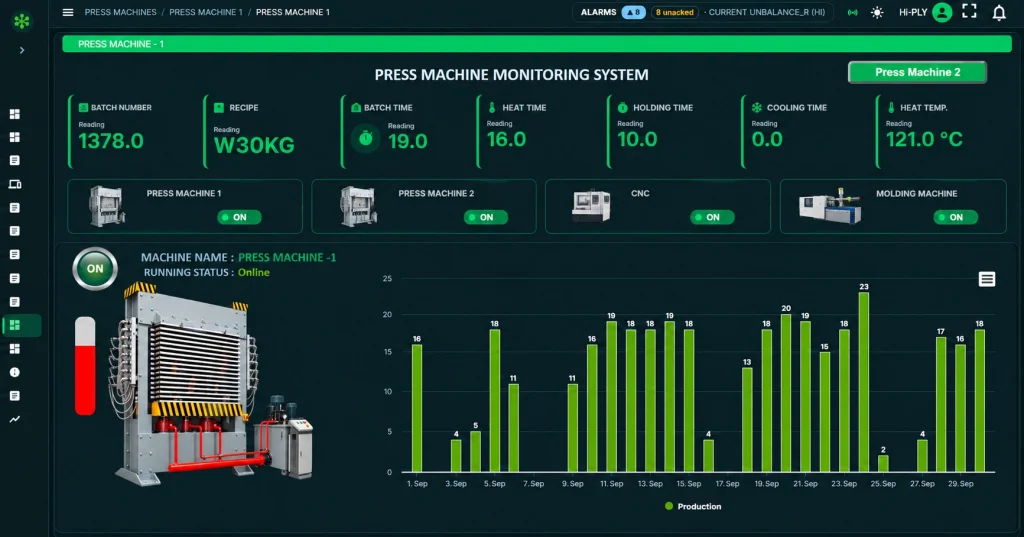Open the trend line sidebar icon
The height and width of the screenshot is (537, 1024).
[x=14, y=419]
